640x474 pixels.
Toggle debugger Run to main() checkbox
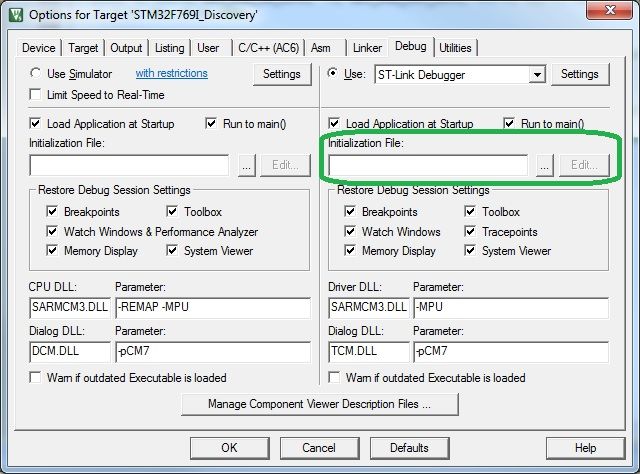coord(509,123)
